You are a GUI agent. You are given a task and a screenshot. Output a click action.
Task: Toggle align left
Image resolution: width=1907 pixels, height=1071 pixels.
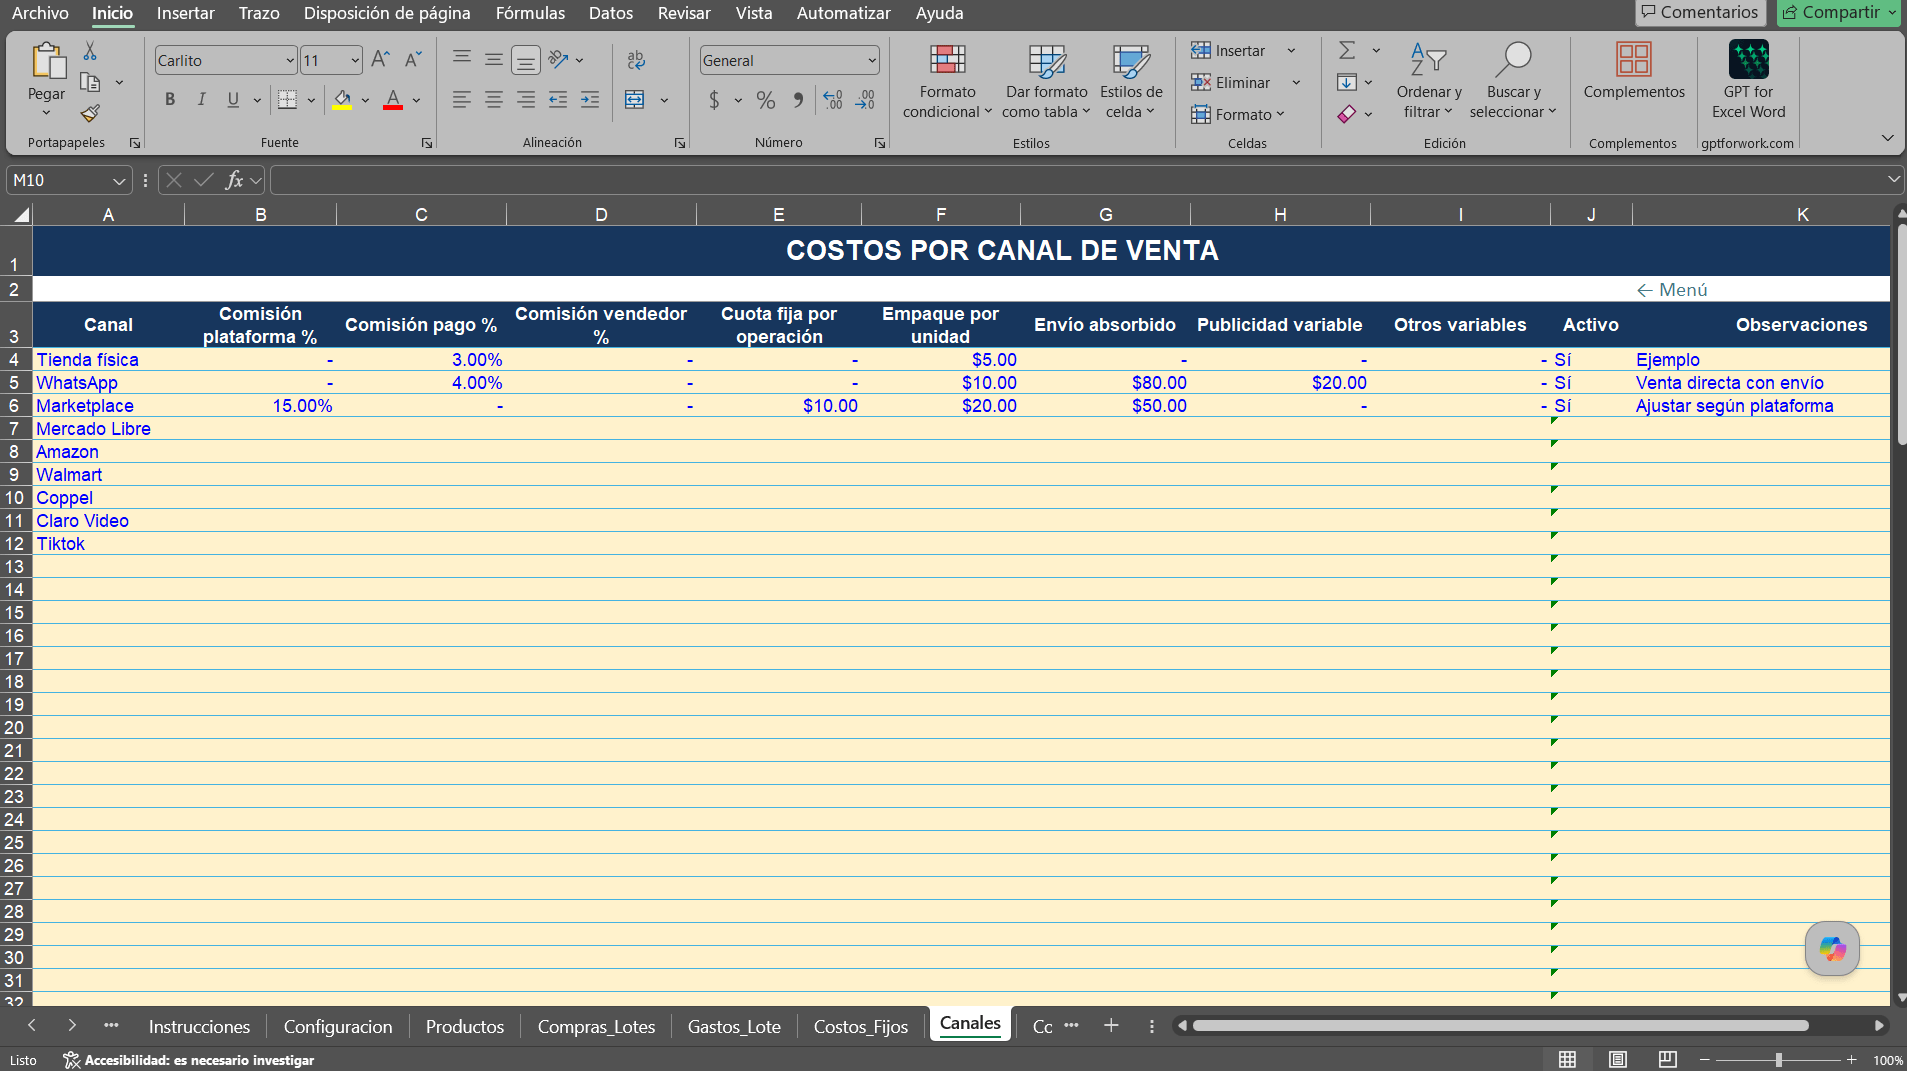pos(461,100)
